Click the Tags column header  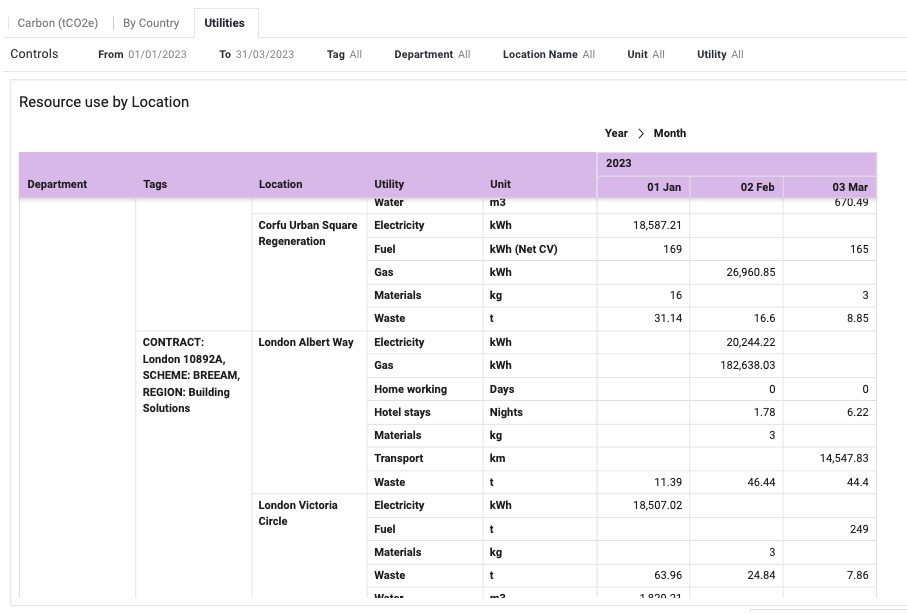(155, 184)
